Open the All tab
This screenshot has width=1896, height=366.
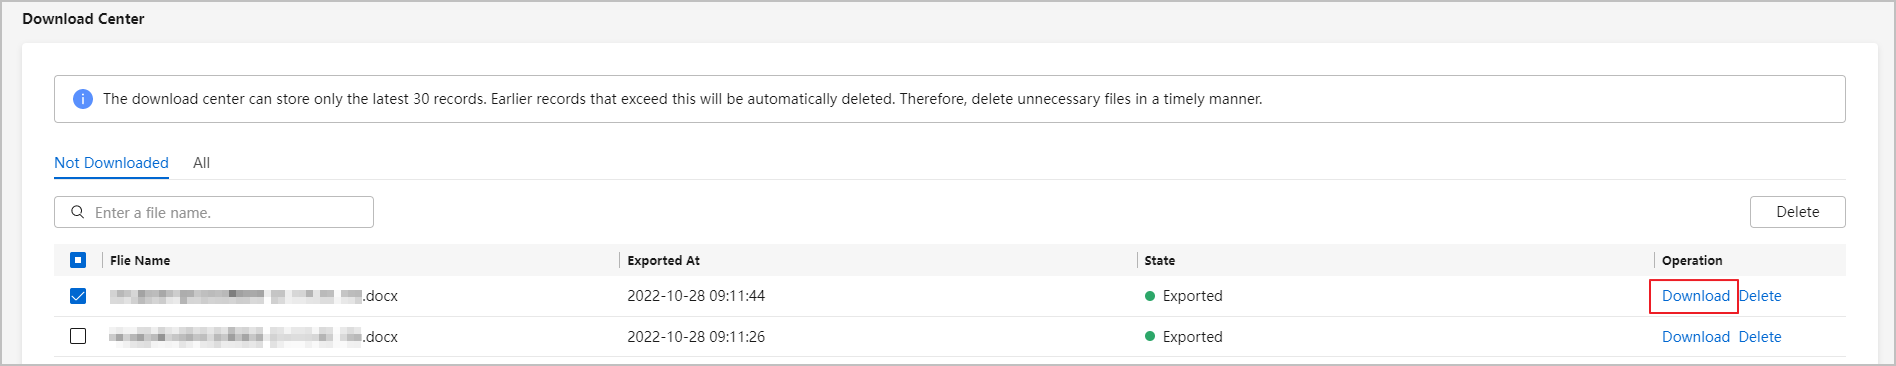[201, 163]
